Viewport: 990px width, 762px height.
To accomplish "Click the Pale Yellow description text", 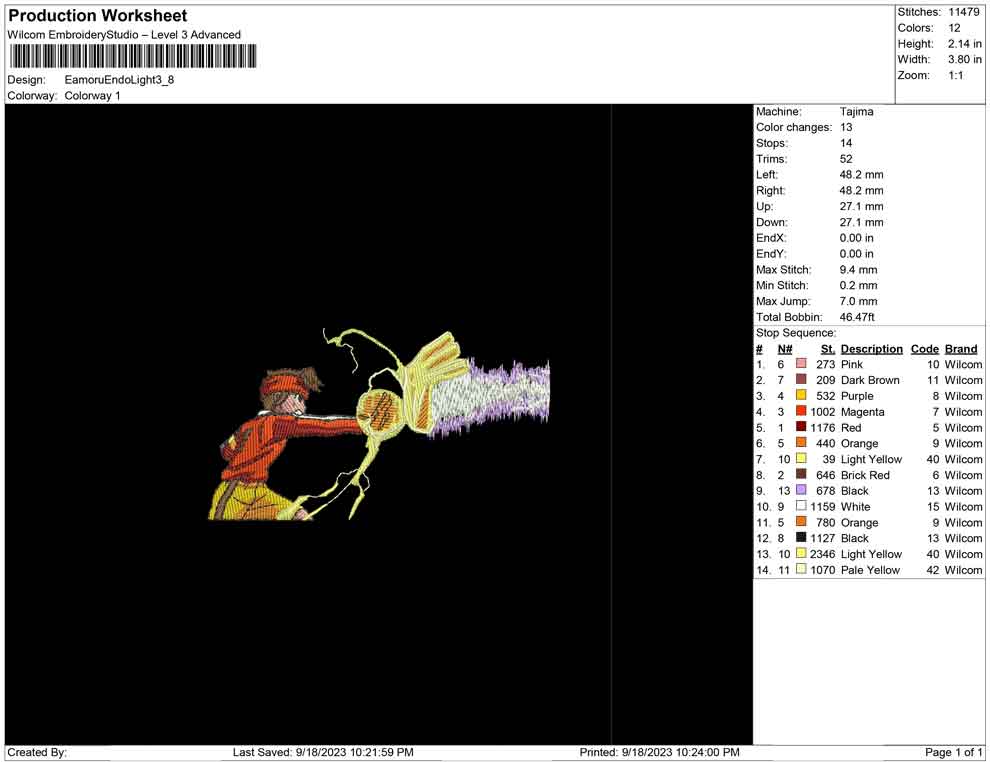I will point(870,569).
